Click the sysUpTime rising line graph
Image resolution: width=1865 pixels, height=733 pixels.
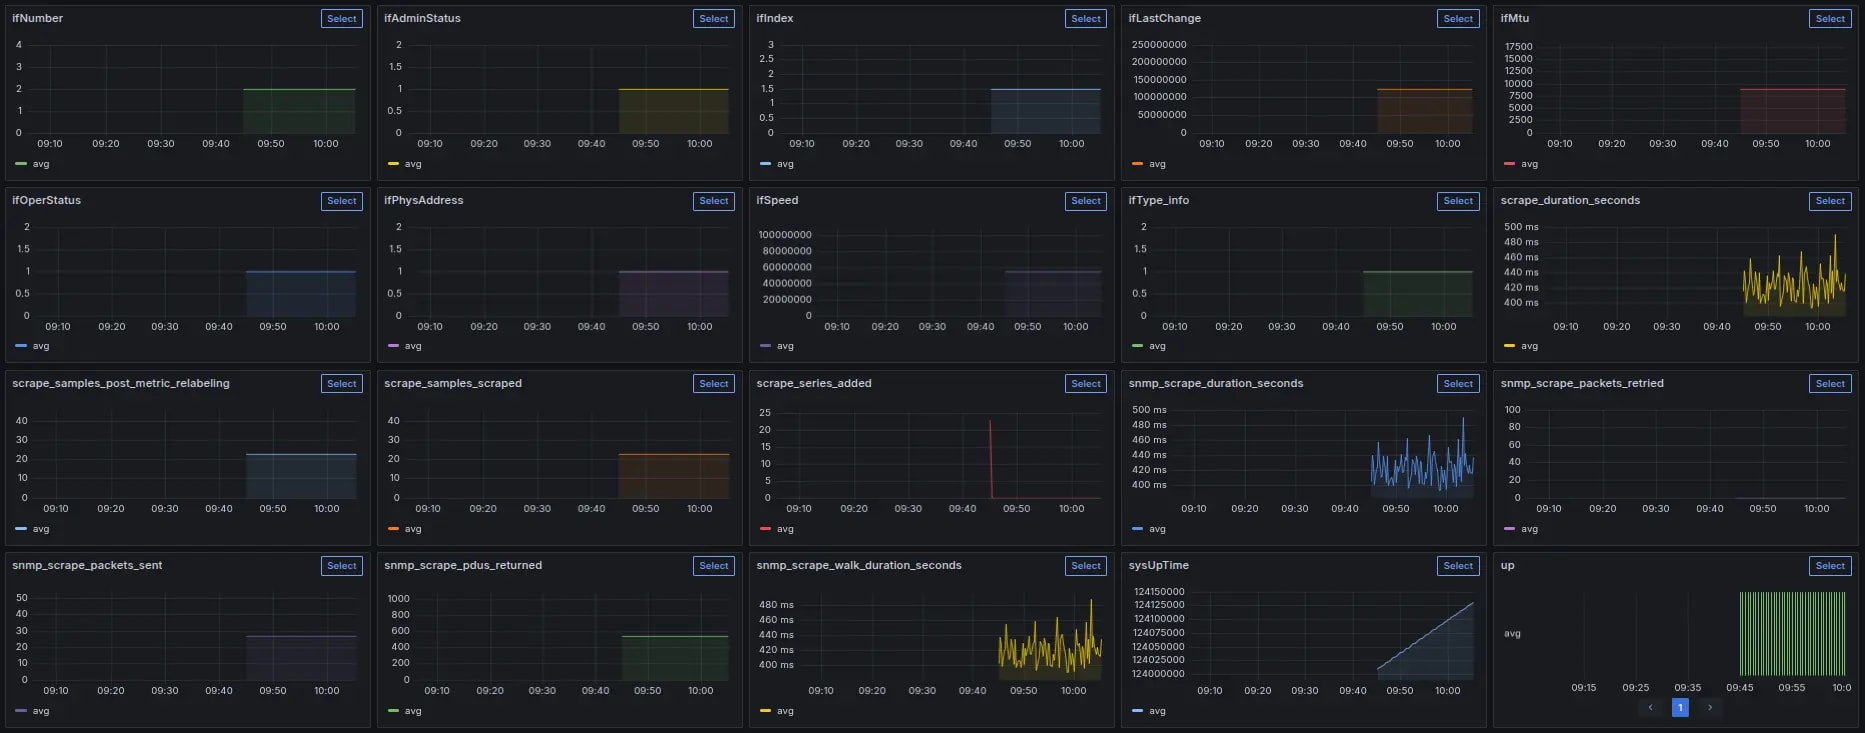pos(1425,636)
